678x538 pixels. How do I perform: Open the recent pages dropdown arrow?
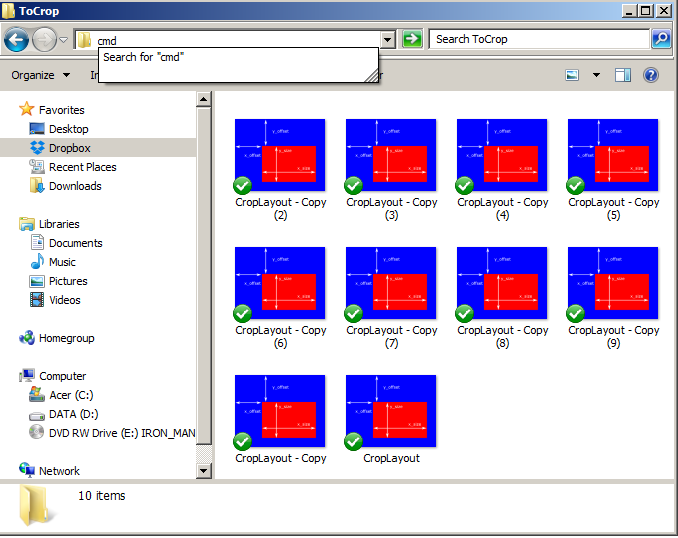(63, 40)
